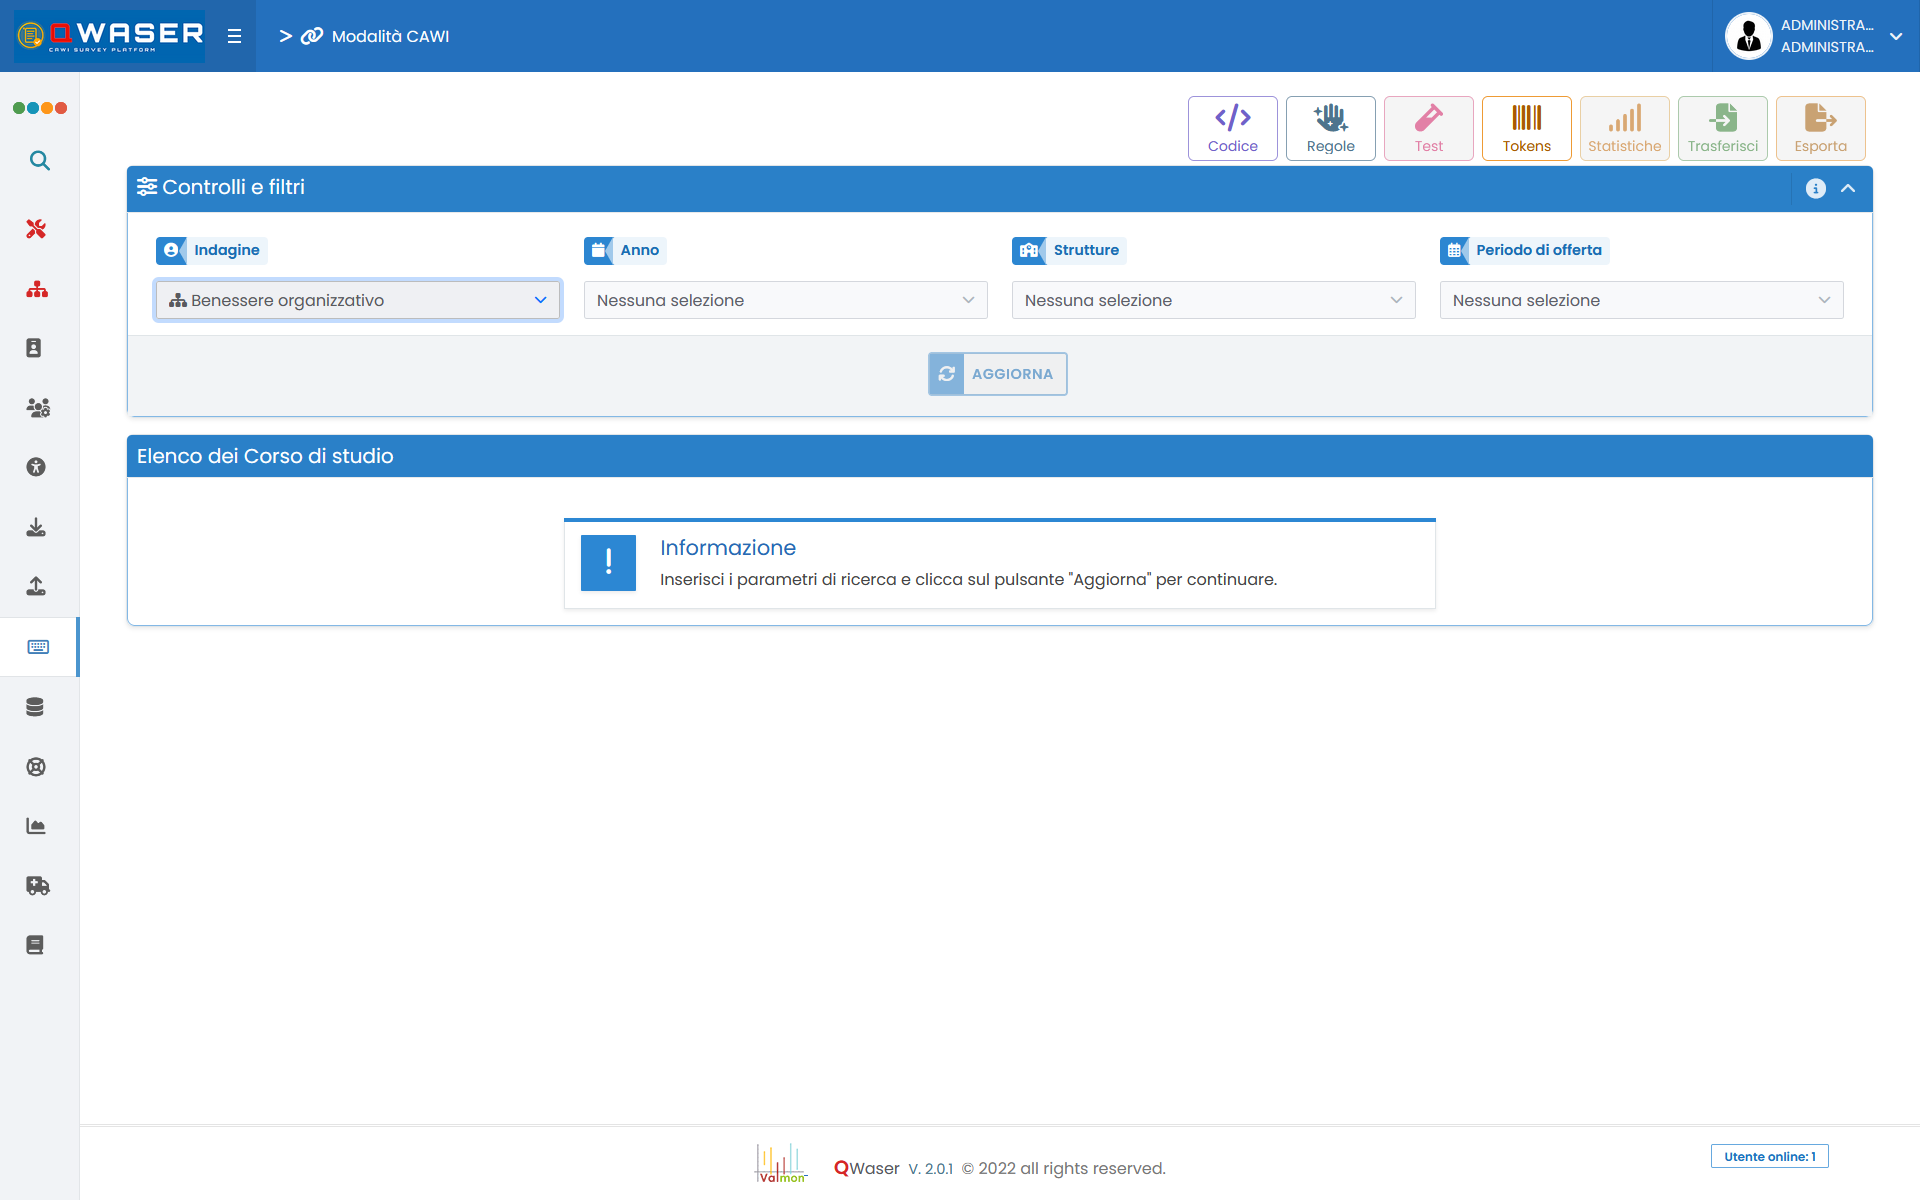Click the AGGIORNA refresh button

coord(997,374)
